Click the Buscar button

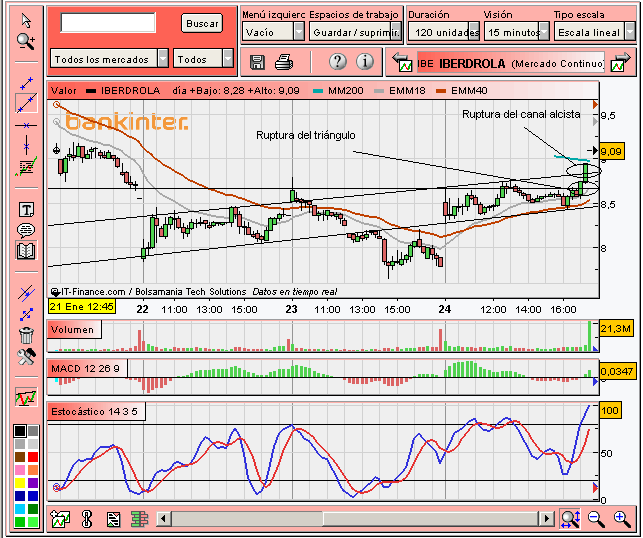point(202,23)
